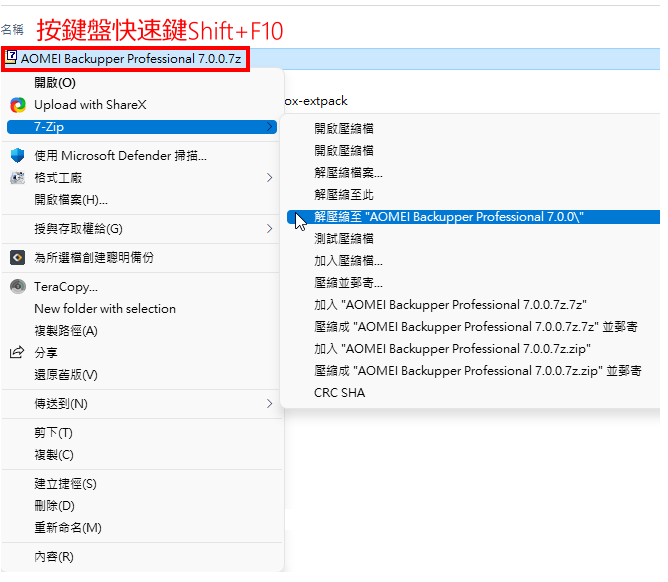Select Upload with ShareX

[90, 105]
